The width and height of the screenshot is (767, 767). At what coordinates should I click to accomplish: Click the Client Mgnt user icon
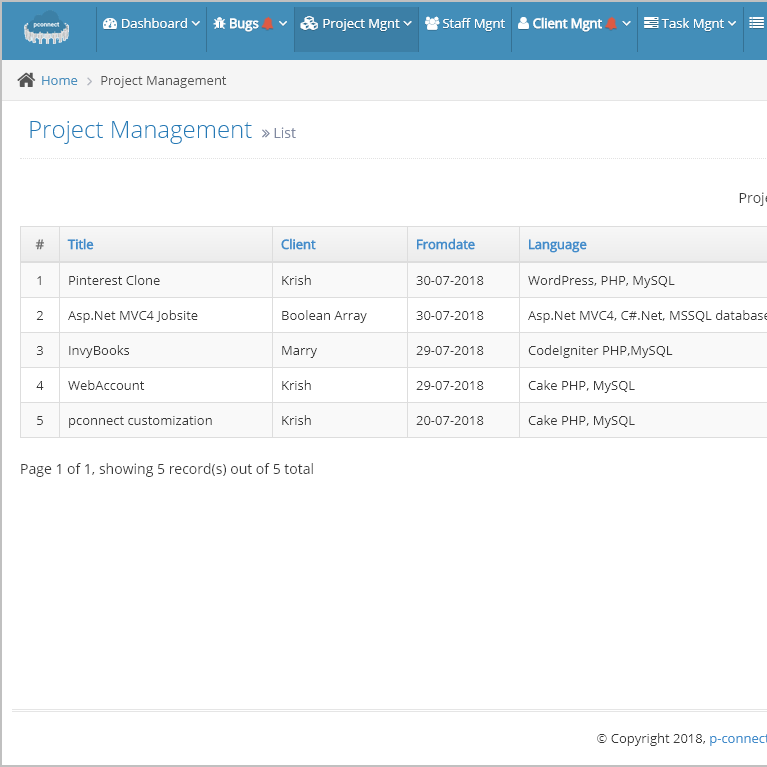[x=523, y=23]
